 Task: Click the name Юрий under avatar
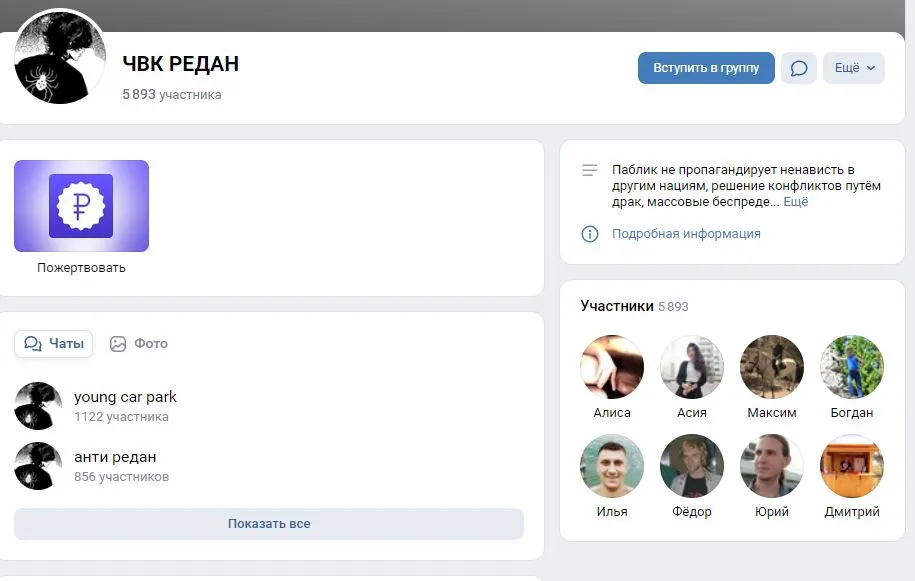tap(772, 512)
